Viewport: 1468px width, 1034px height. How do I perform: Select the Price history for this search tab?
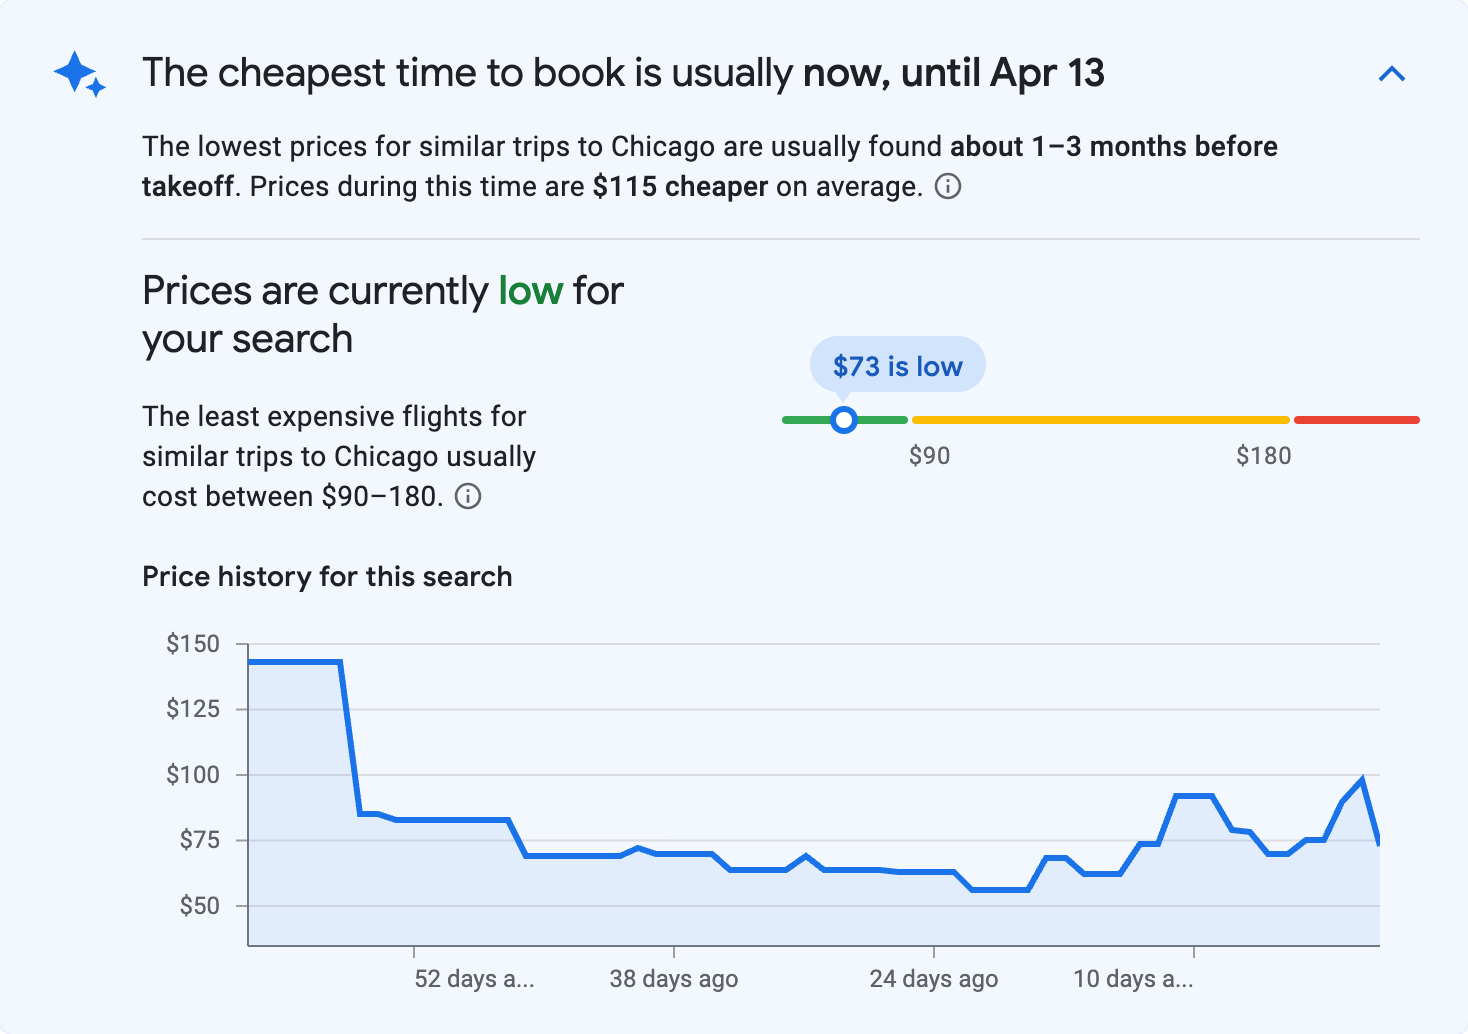[x=327, y=576]
